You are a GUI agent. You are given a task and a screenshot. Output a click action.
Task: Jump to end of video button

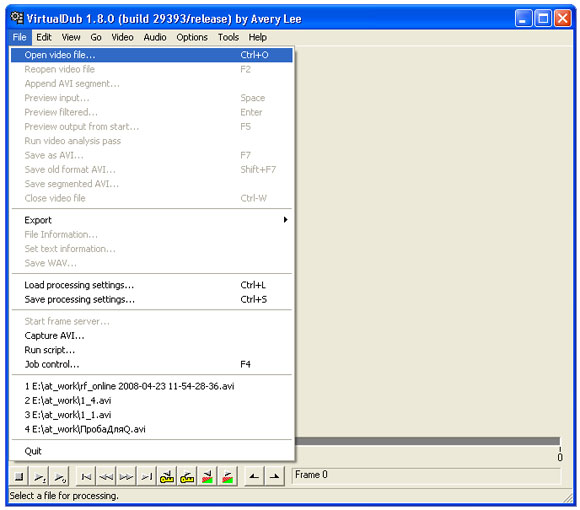[147, 477]
